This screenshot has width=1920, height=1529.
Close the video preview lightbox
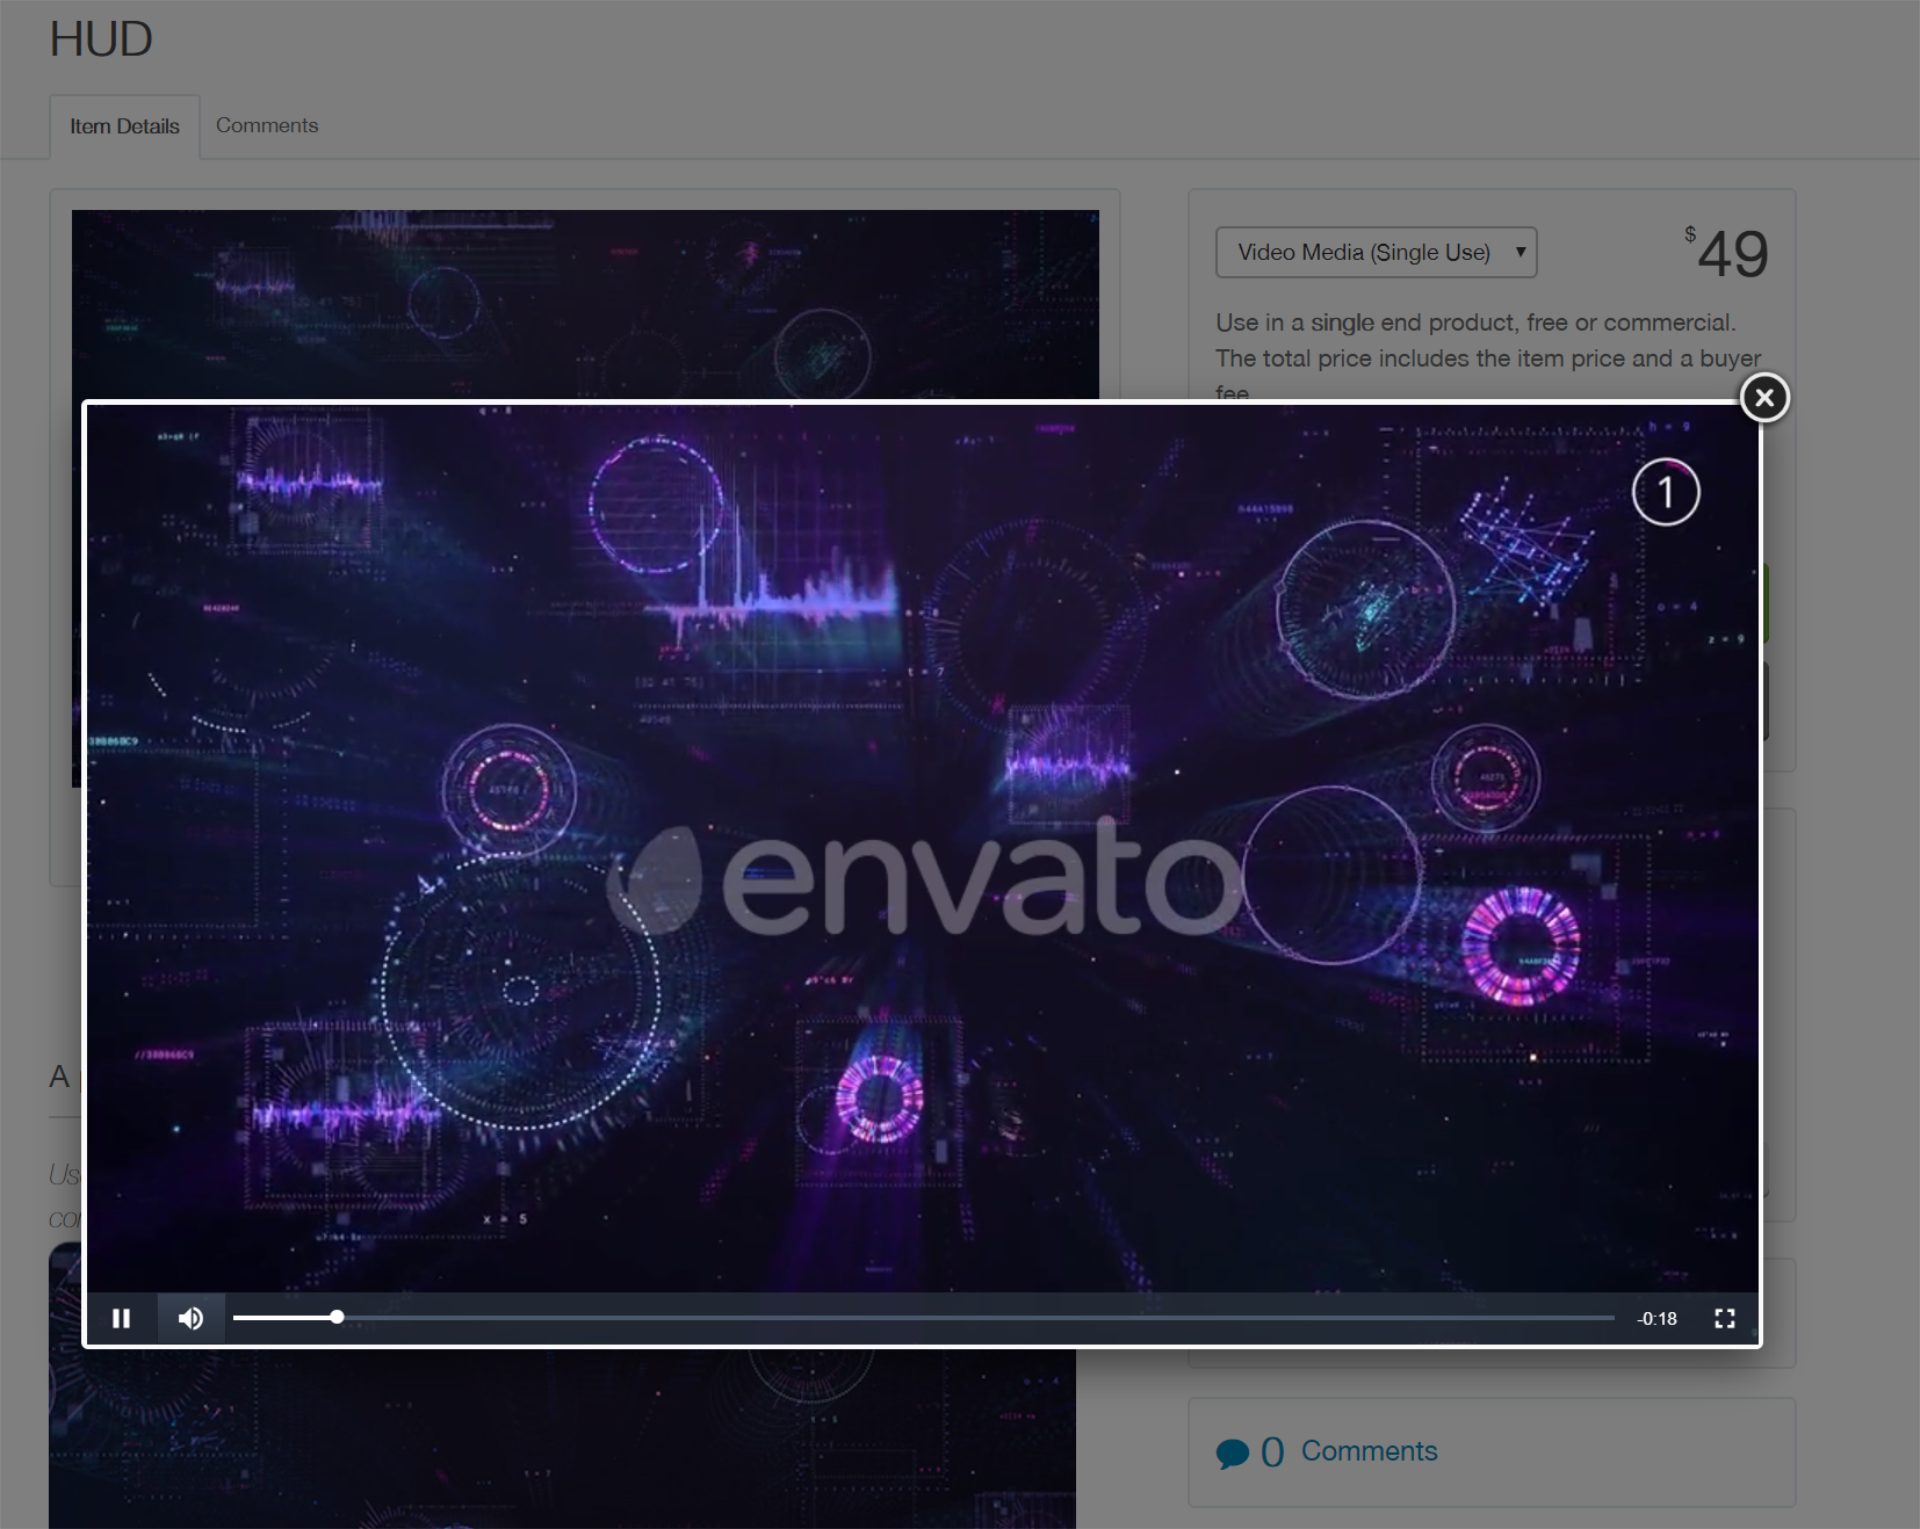[1764, 398]
